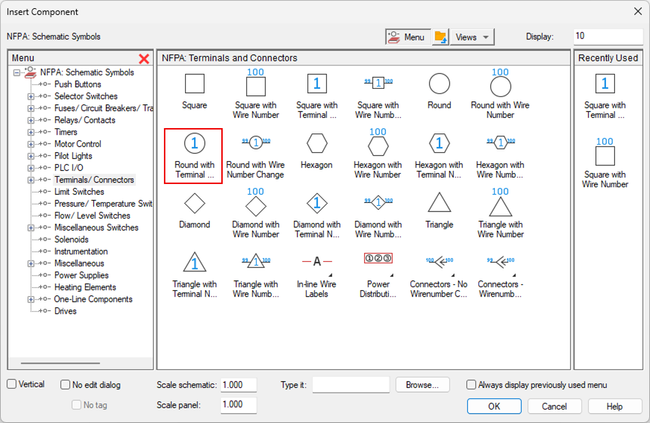Click the menu tree horizontal scrollbar
Viewport: 650px width, 423px height.
tap(61, 363)
